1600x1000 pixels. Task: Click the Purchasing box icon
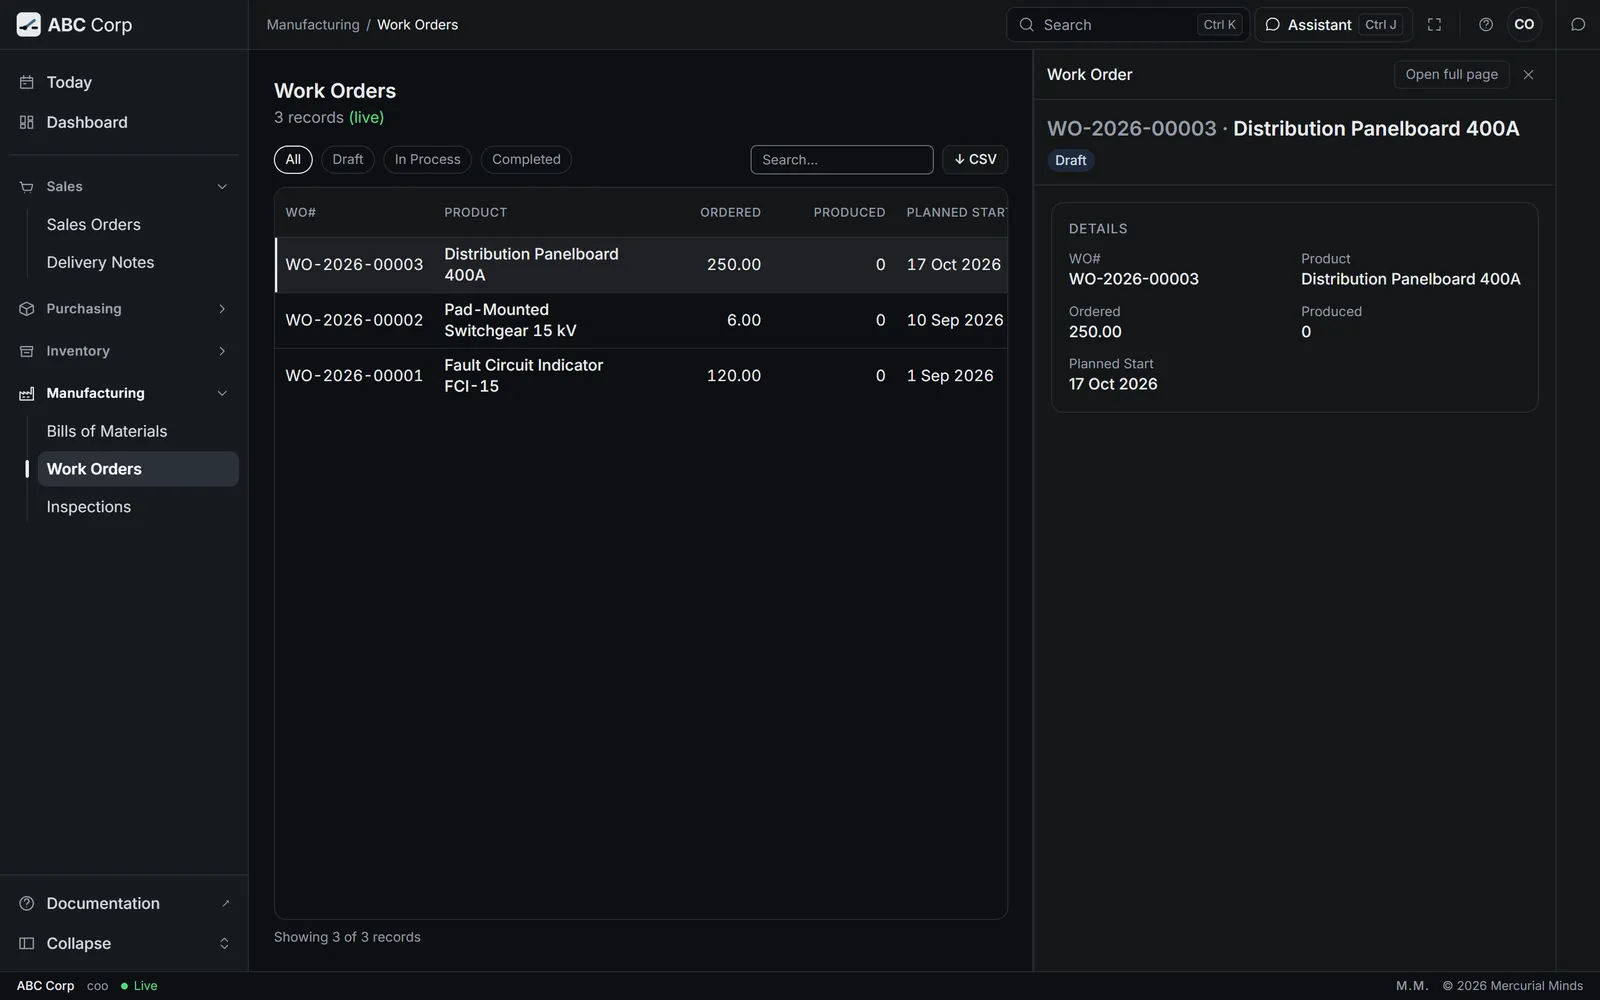27,309
